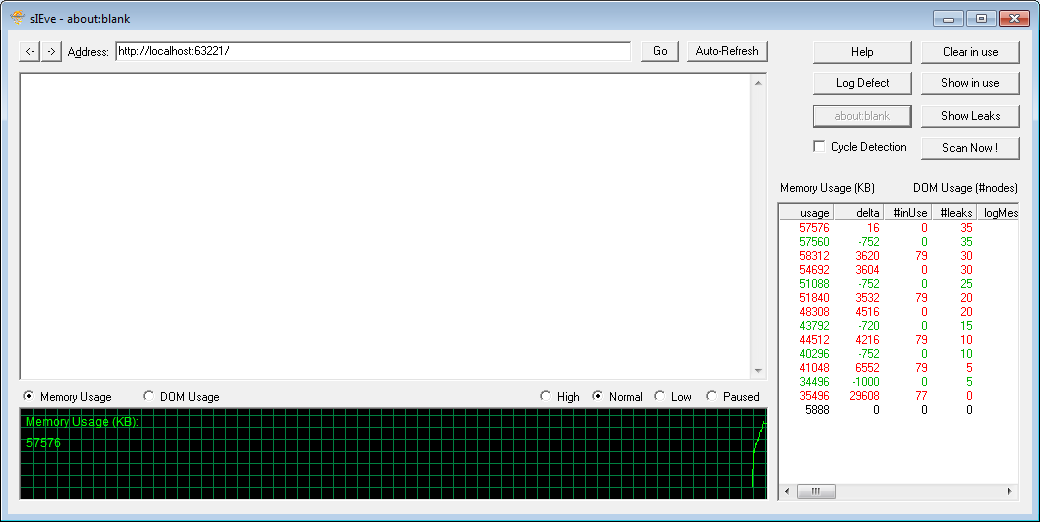Select the High refresh speed option

tap(545, 396)
